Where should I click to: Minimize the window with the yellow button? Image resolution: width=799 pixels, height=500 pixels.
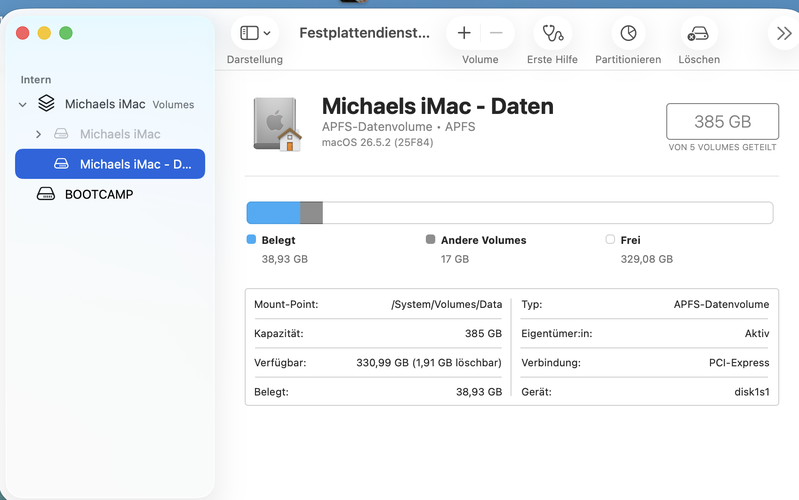click(x=44, y=33)
